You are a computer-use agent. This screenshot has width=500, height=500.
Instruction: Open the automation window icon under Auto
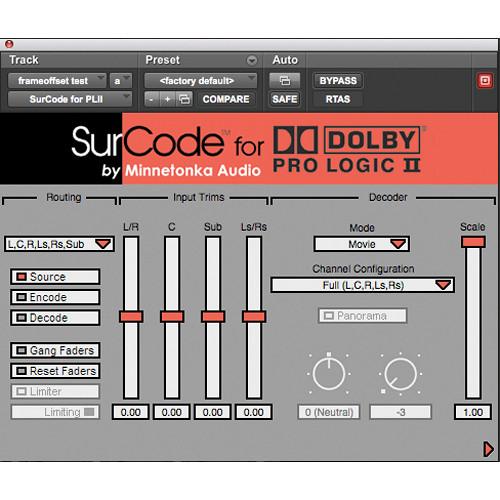285,81
